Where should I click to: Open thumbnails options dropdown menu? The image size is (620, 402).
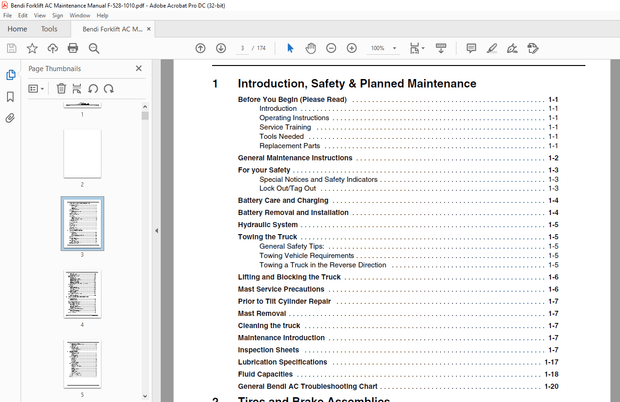coord(36,89)
